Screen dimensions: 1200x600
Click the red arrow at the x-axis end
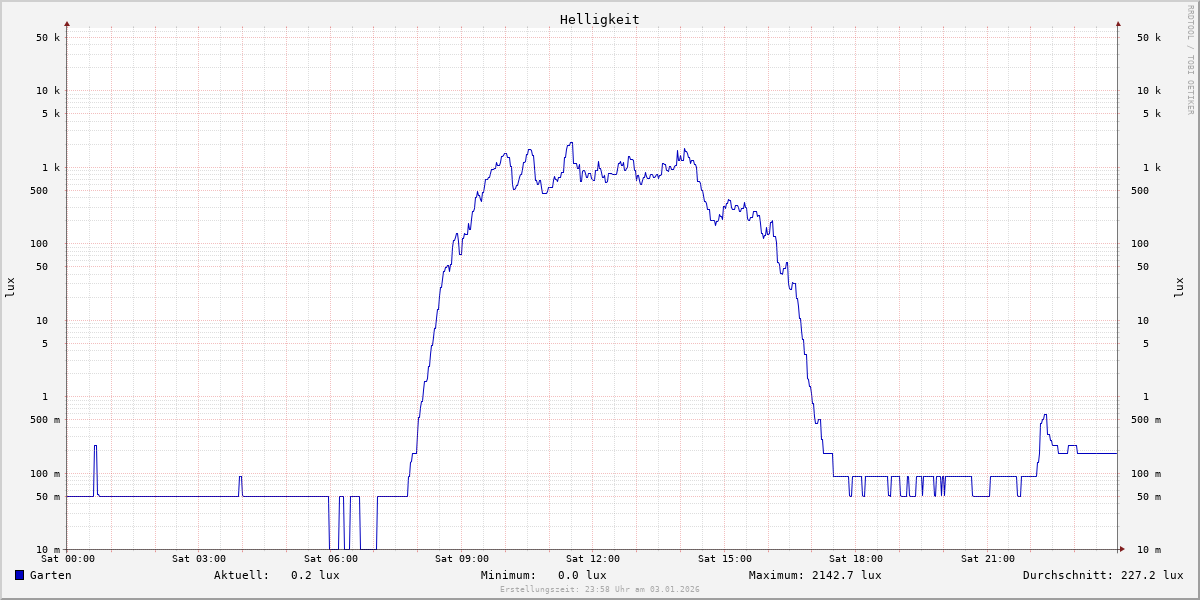[1122, 549]
